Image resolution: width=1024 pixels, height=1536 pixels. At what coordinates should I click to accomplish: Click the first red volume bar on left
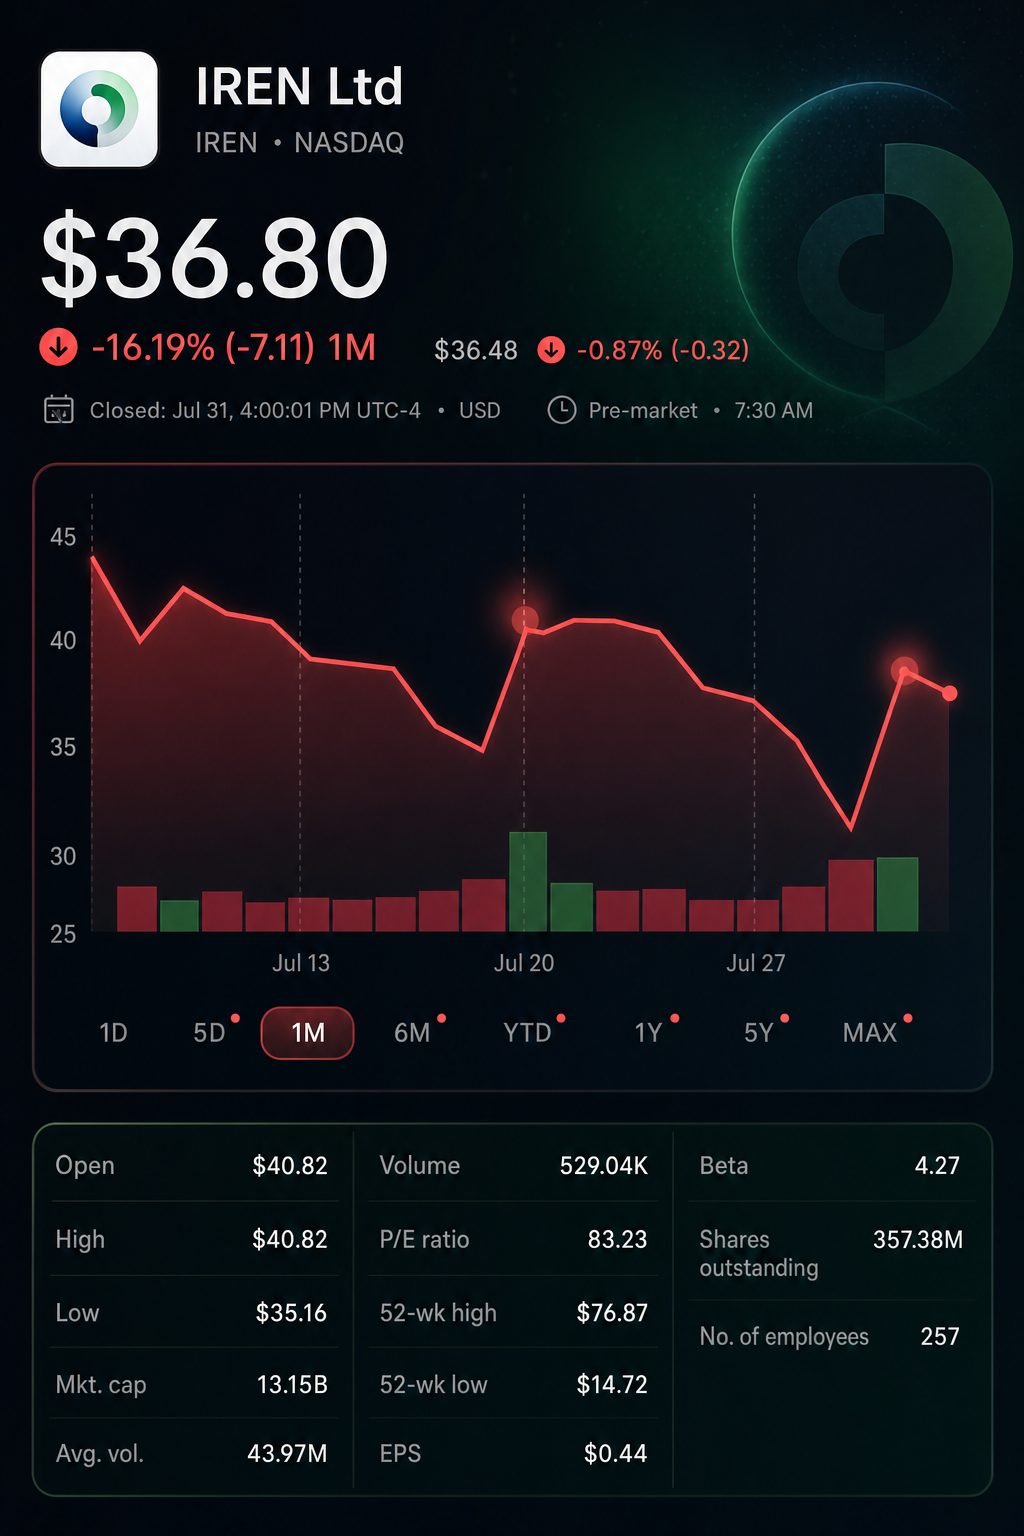(137, 908)
